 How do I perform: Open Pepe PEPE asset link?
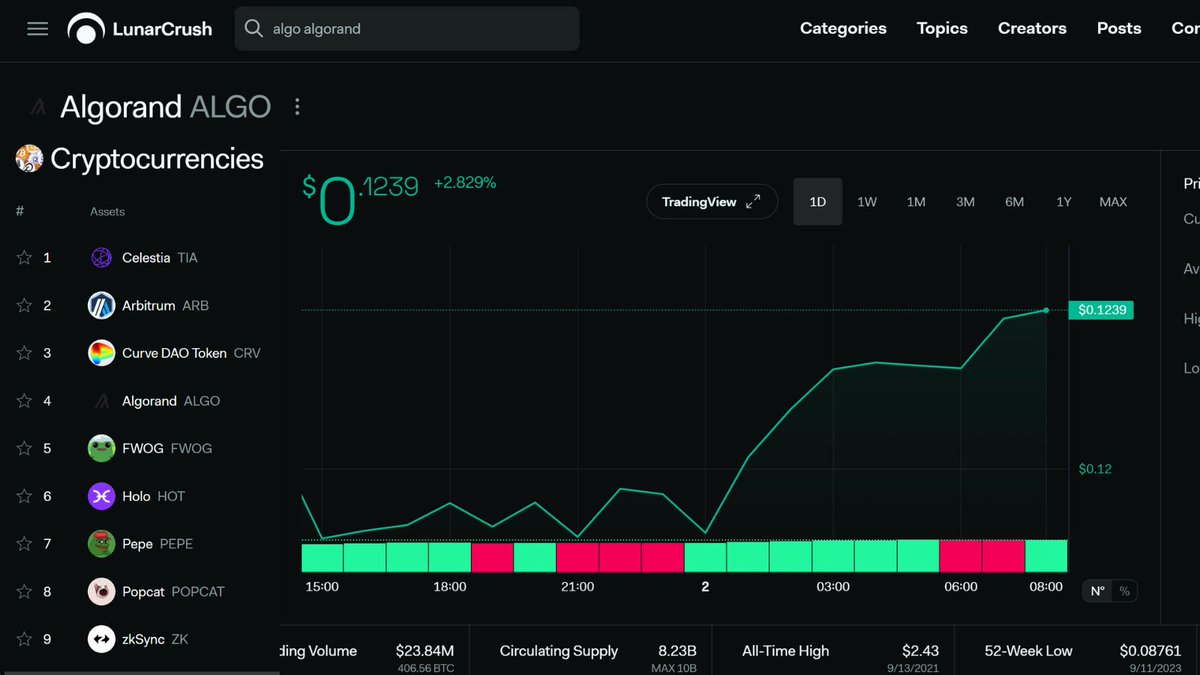[158, 544]
